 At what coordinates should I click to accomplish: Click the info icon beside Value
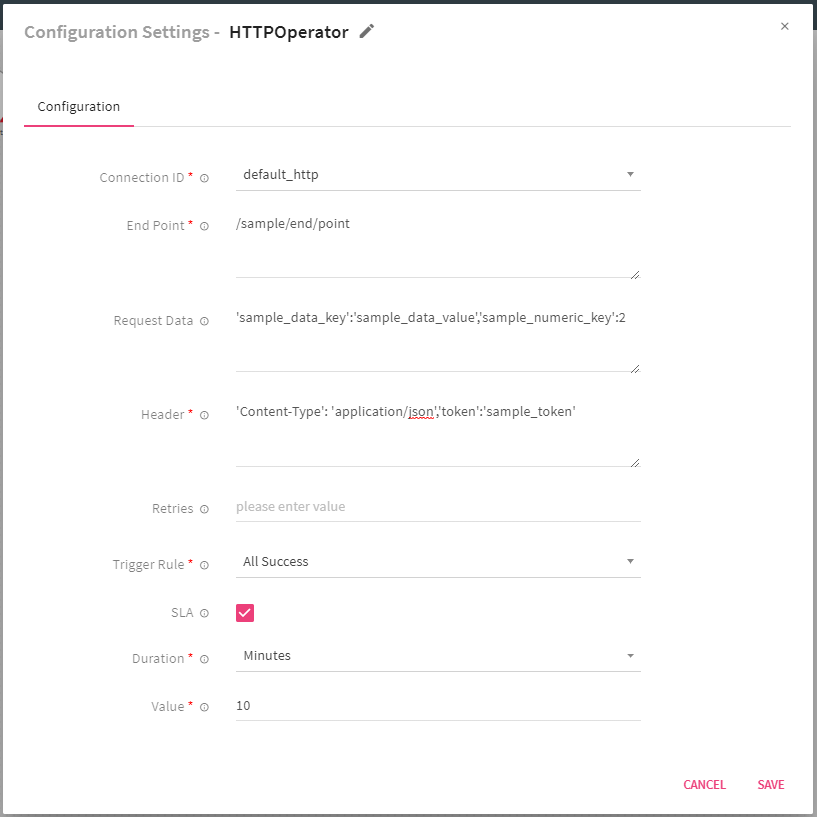204,706
